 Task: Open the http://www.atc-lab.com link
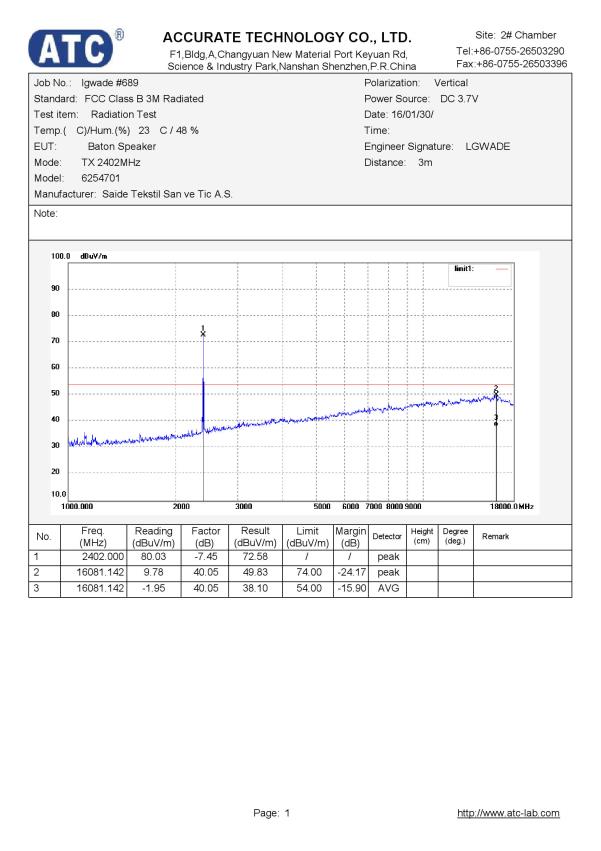click(x=508, y=812)
